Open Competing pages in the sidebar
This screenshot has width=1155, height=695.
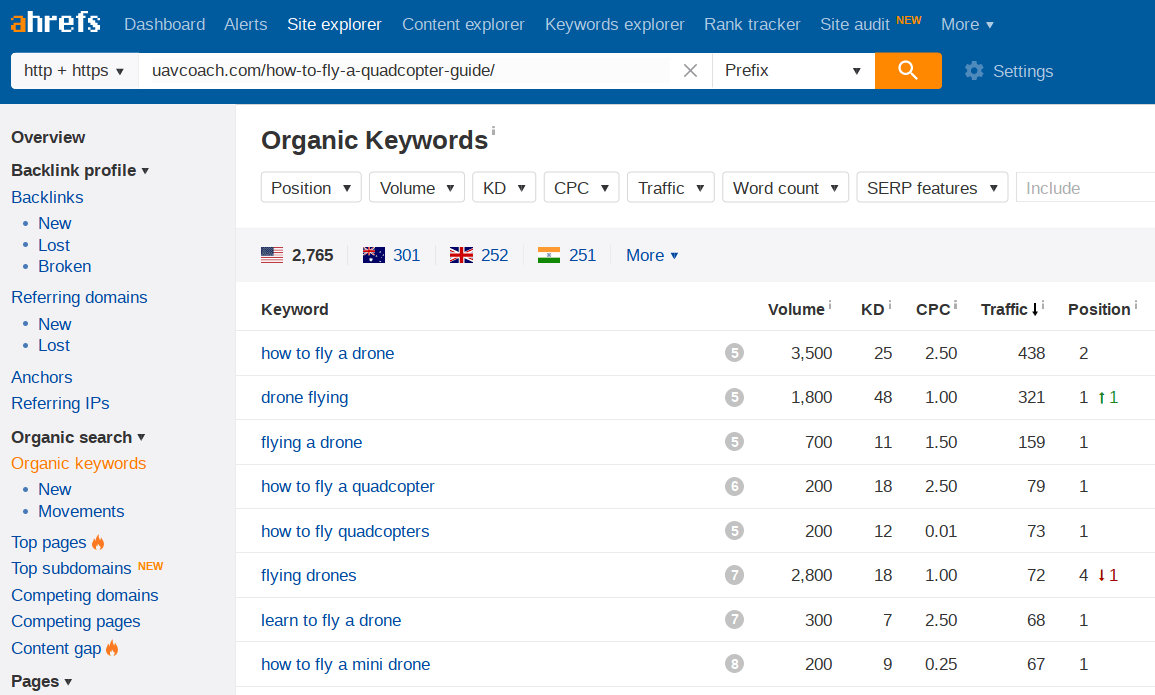(x=75, y=622)
